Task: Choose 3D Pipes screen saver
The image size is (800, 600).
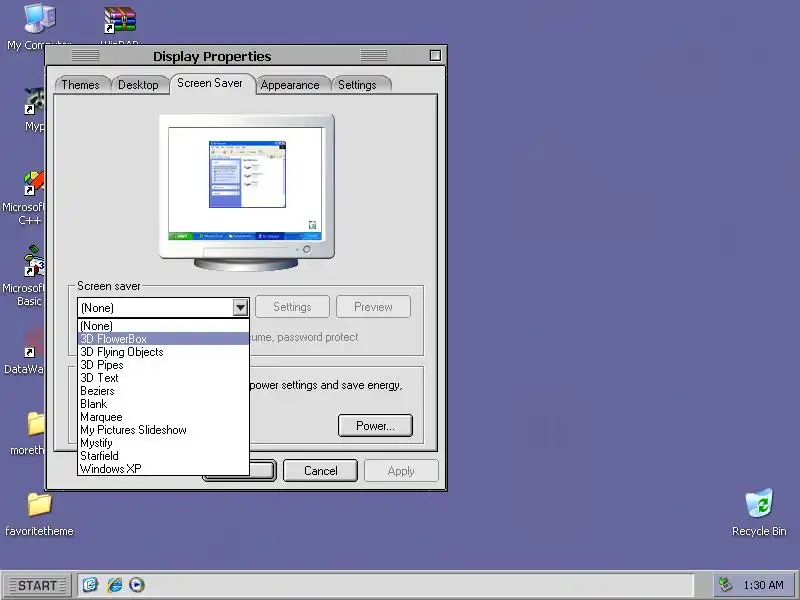Action: (163, 365)
